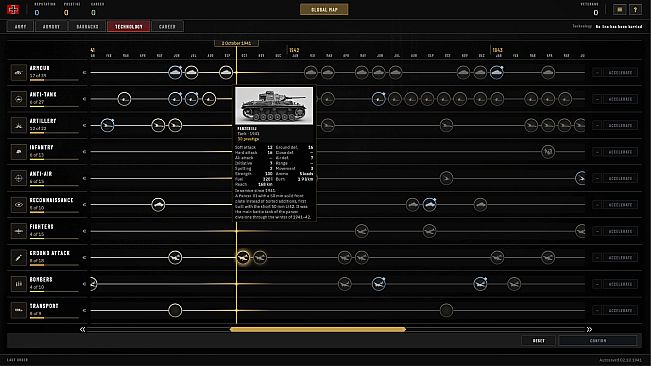Select the only Infantry tech node

click(x=548, y=152)
